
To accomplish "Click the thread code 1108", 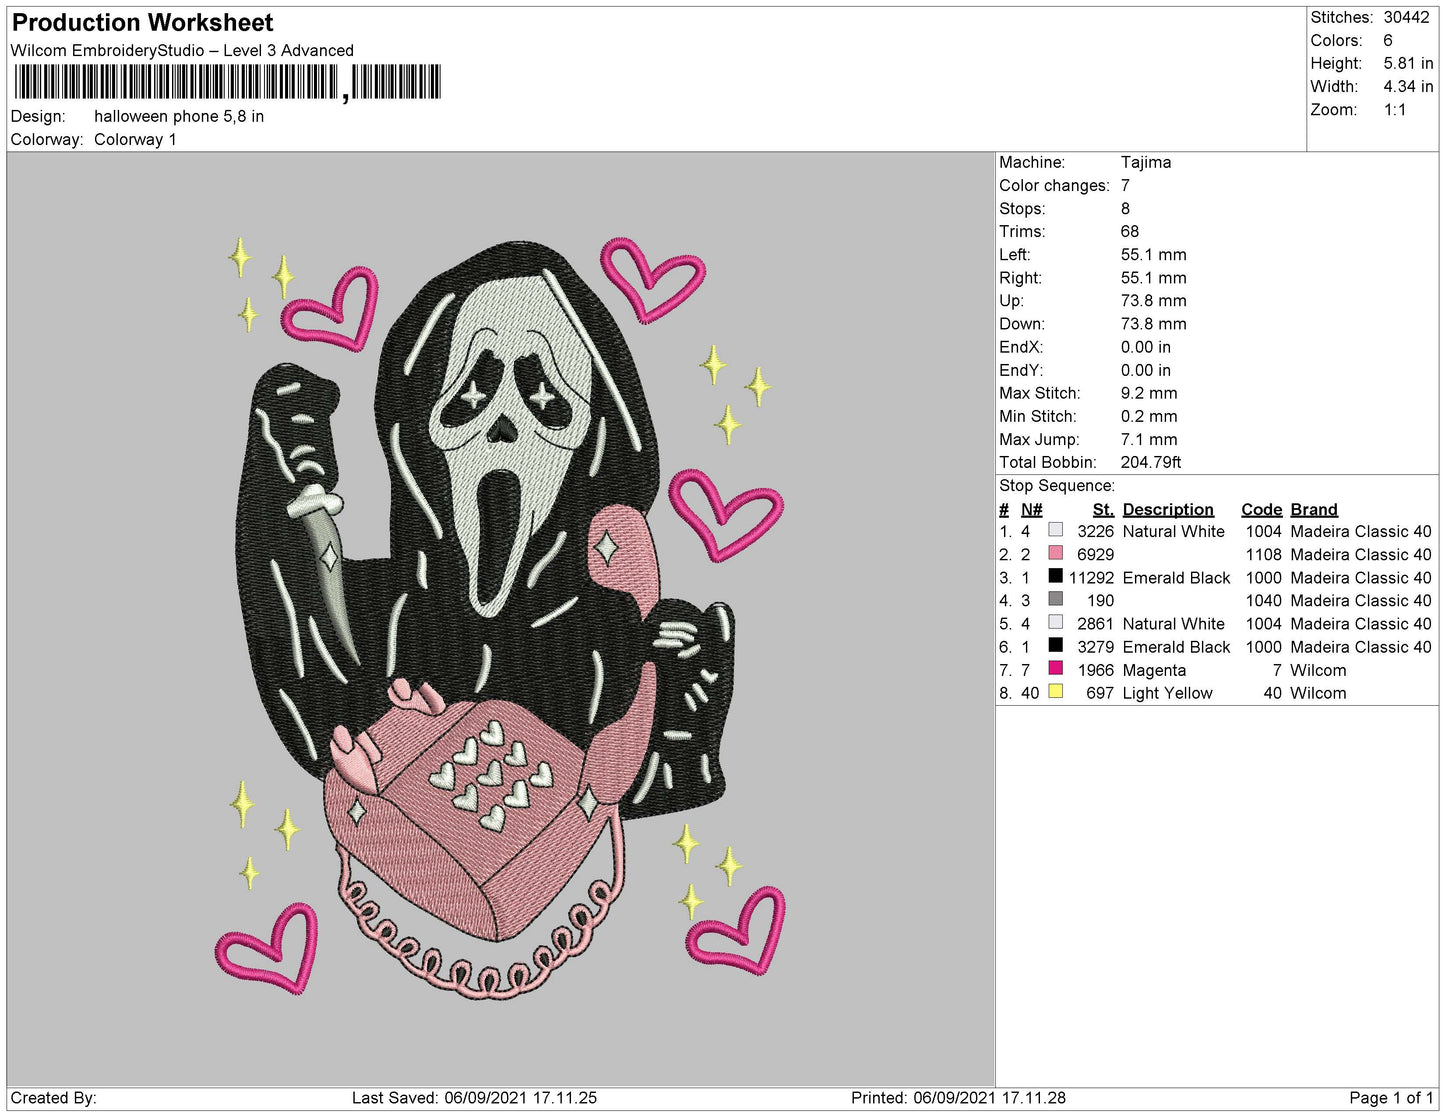I will click(x=1263, y=554).
